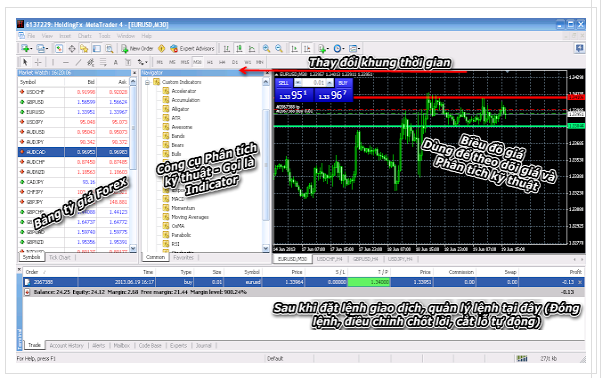This screenshot has height=378, width=603.
Task: Open the MetaEditor yellow diamond icon
Action: tap(162, 48)
